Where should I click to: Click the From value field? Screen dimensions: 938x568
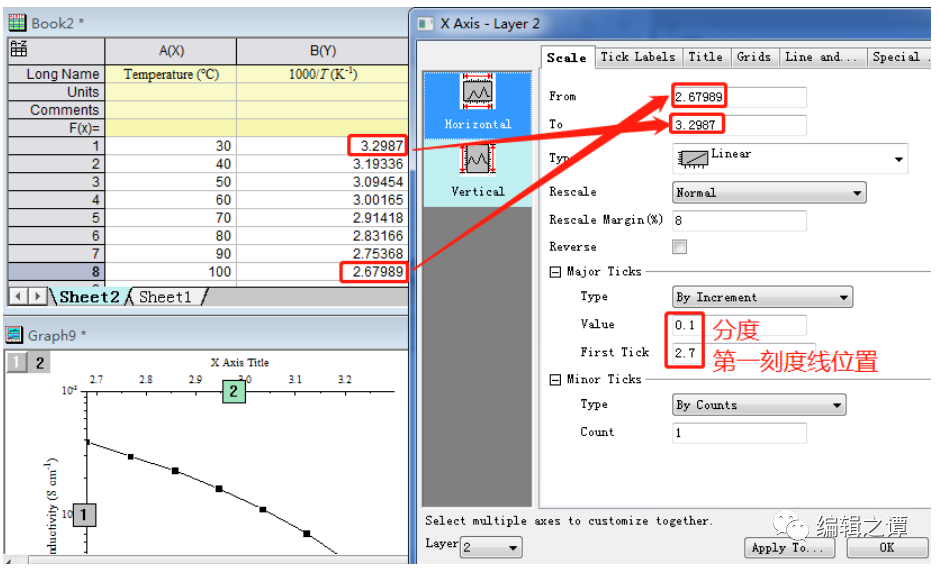point(739,96)
